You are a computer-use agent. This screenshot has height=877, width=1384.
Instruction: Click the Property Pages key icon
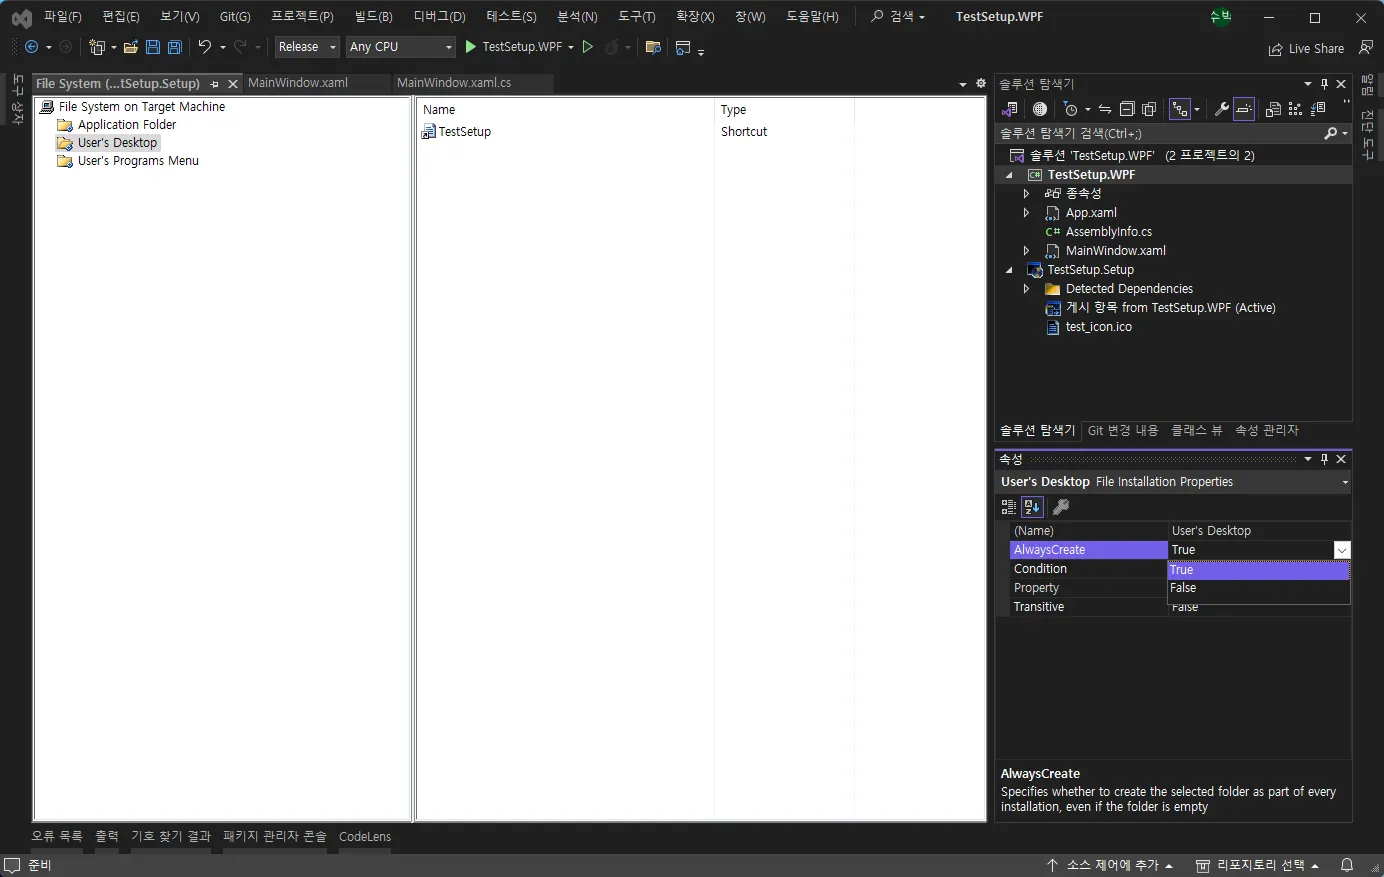coord(1061,507)
